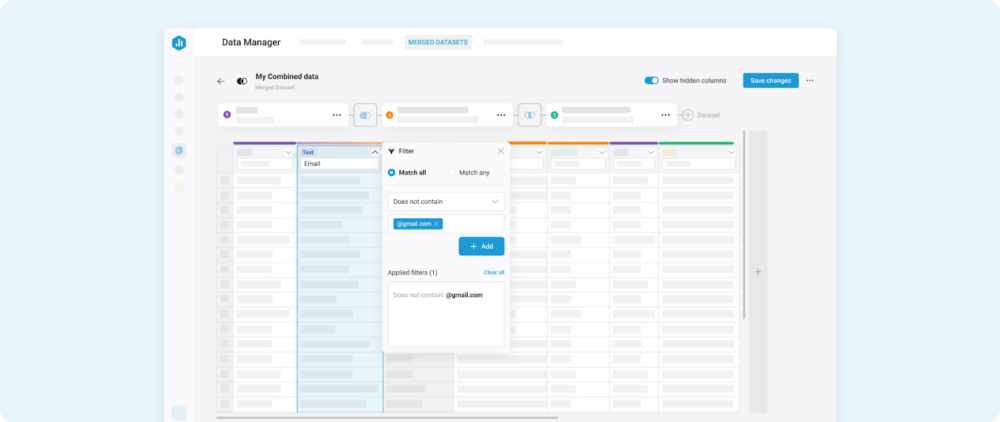
Task: Click the Text type tag above Email
Action: 308,152
